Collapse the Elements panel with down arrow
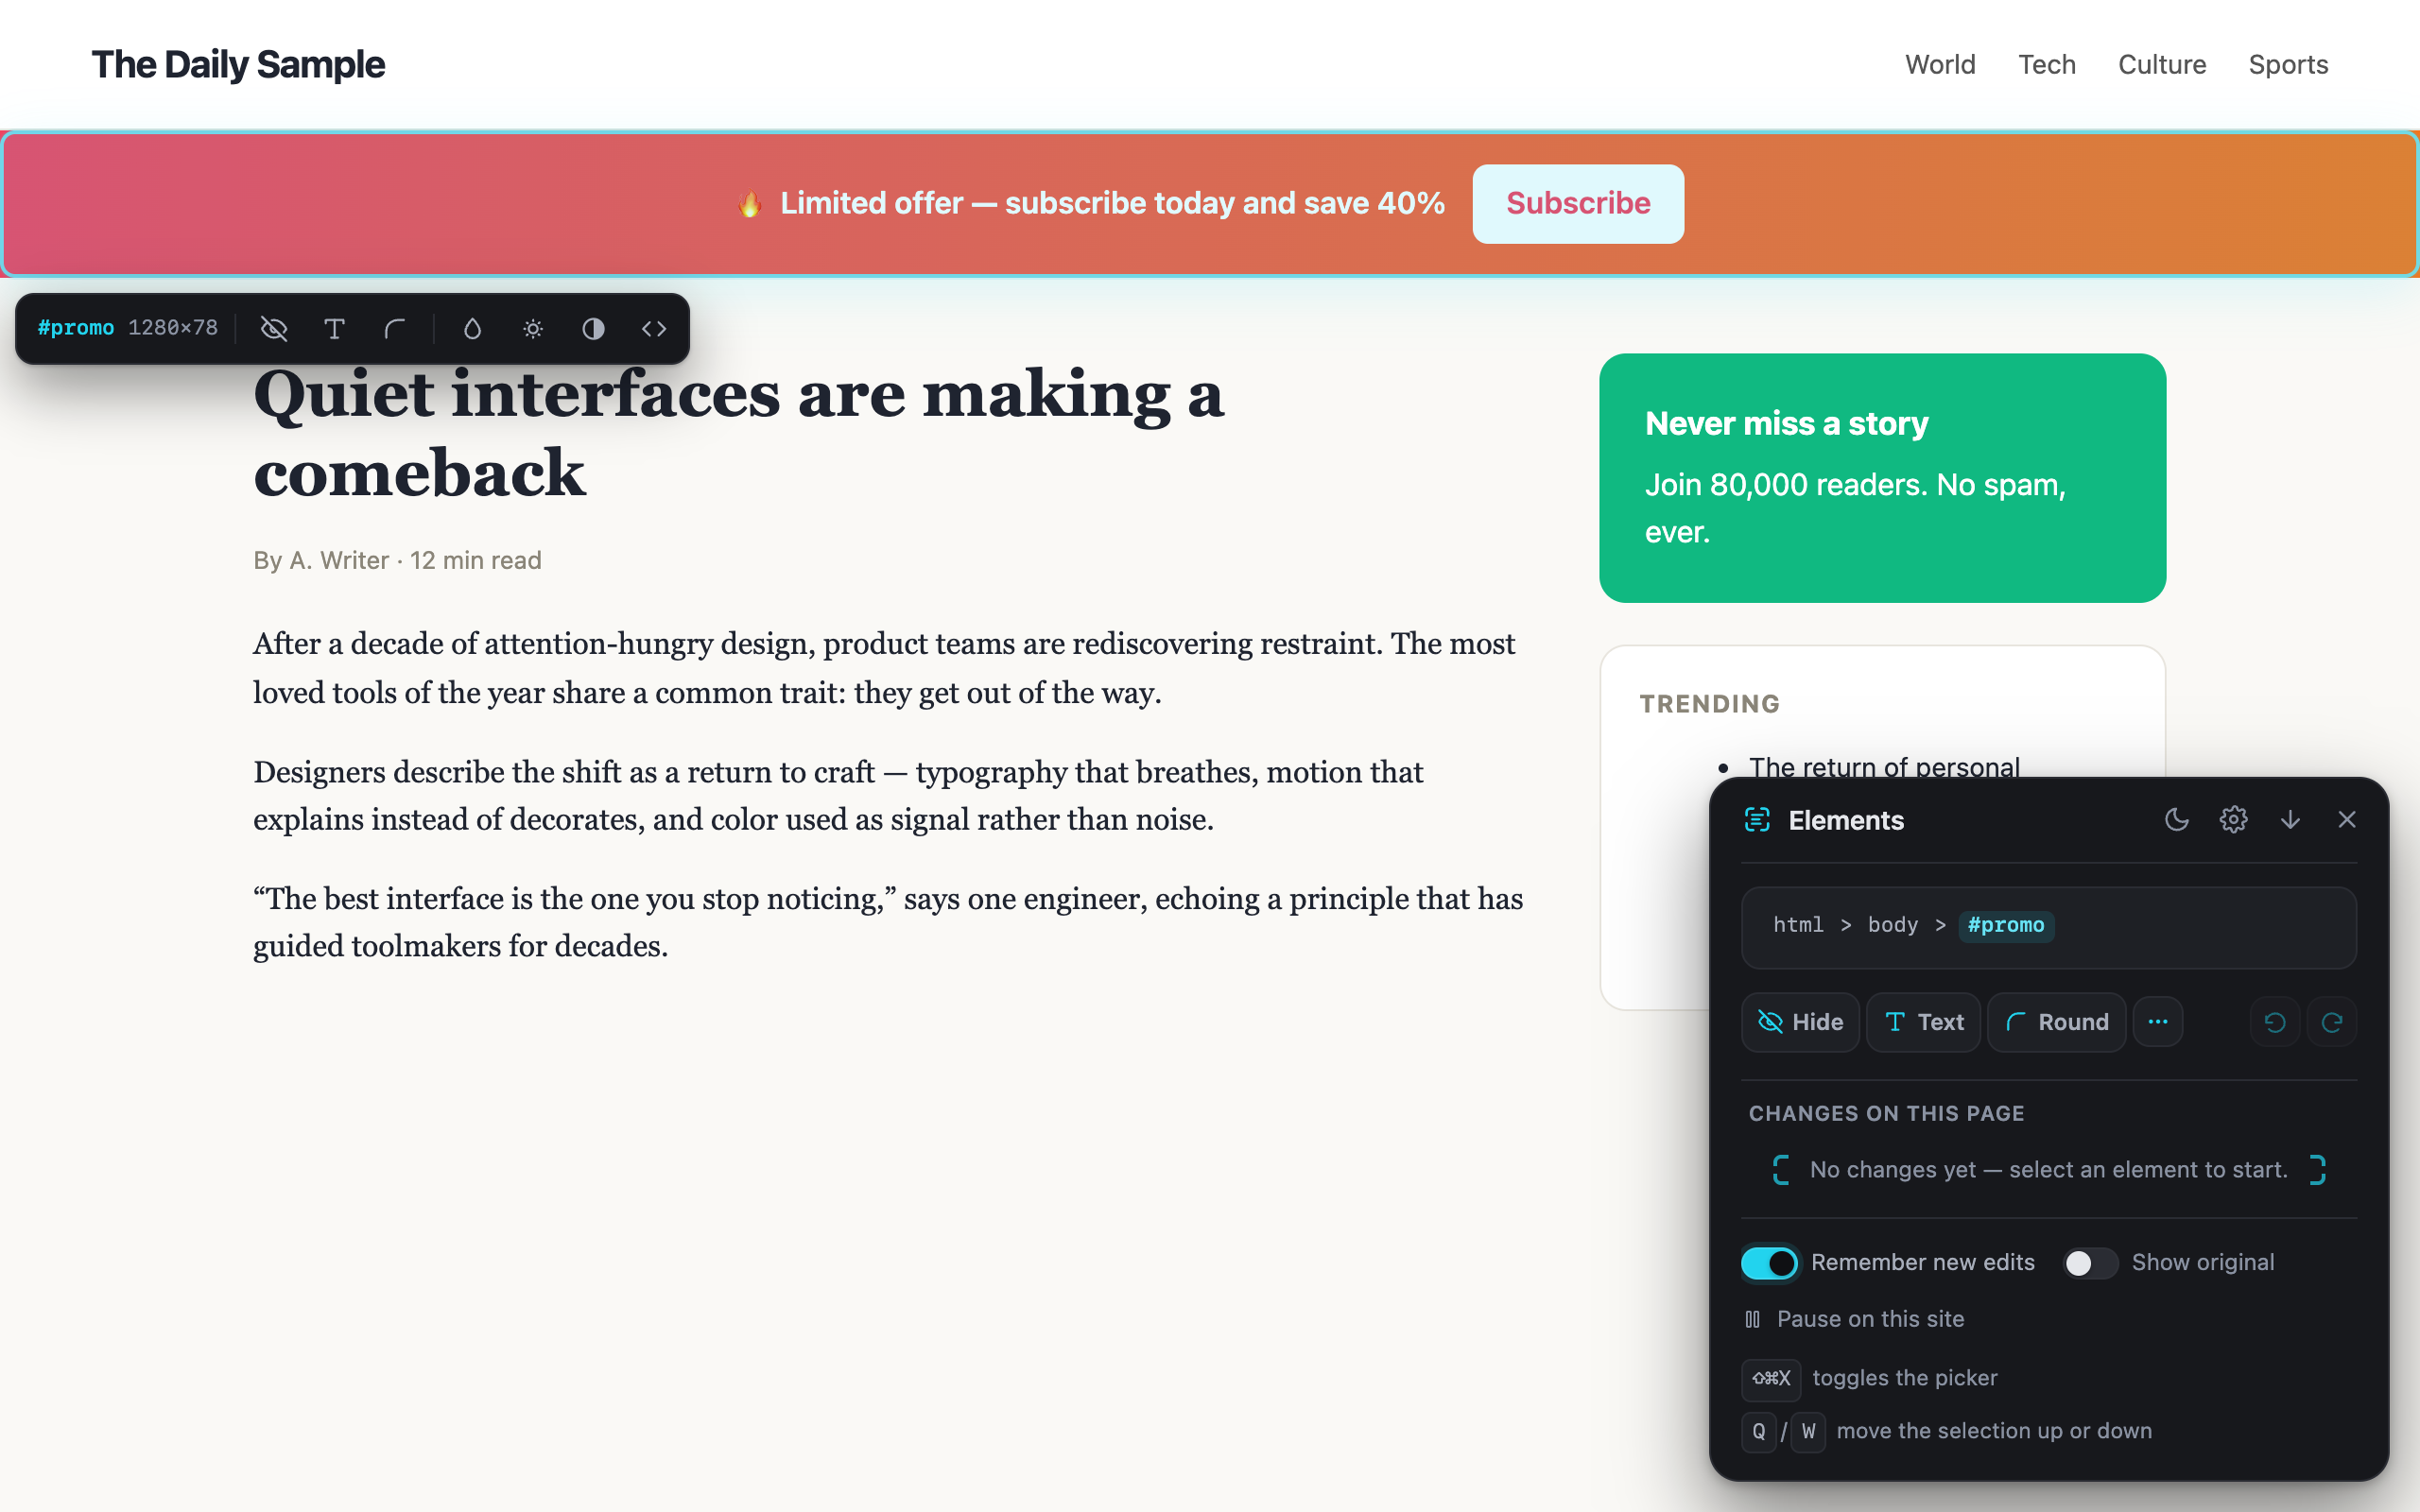 (2290, 820)
